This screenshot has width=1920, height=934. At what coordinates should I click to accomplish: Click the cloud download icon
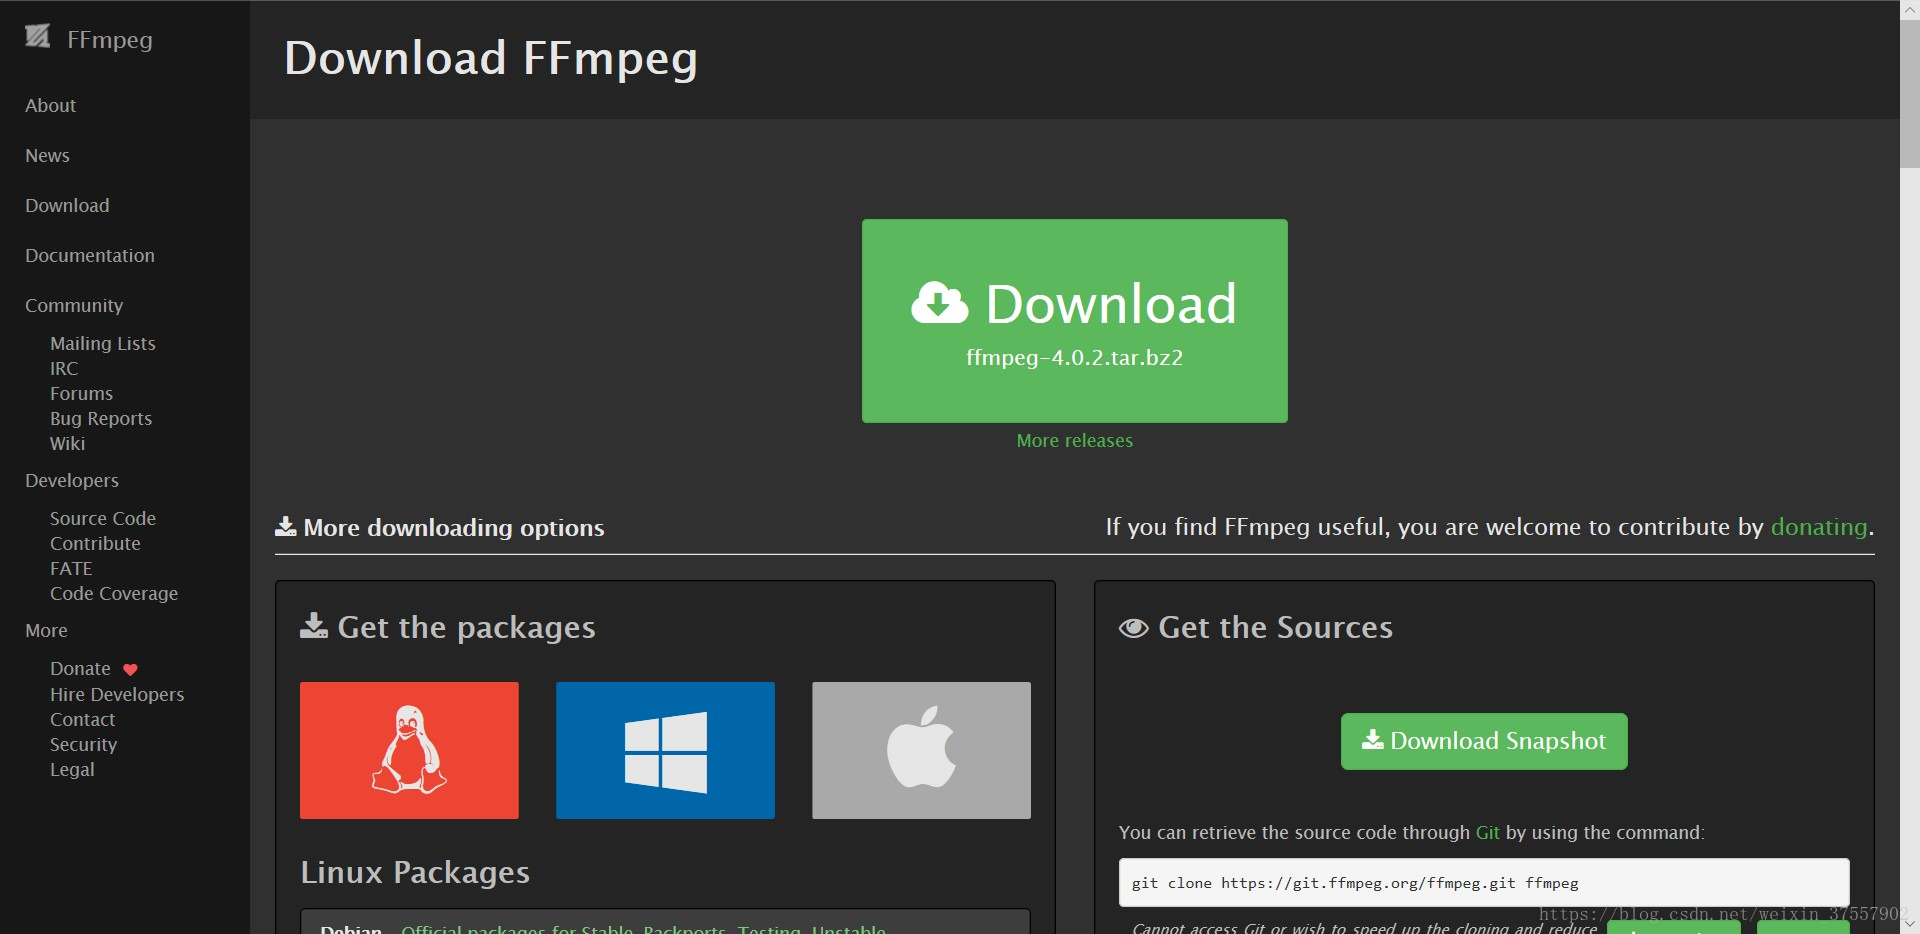point(939,303)
